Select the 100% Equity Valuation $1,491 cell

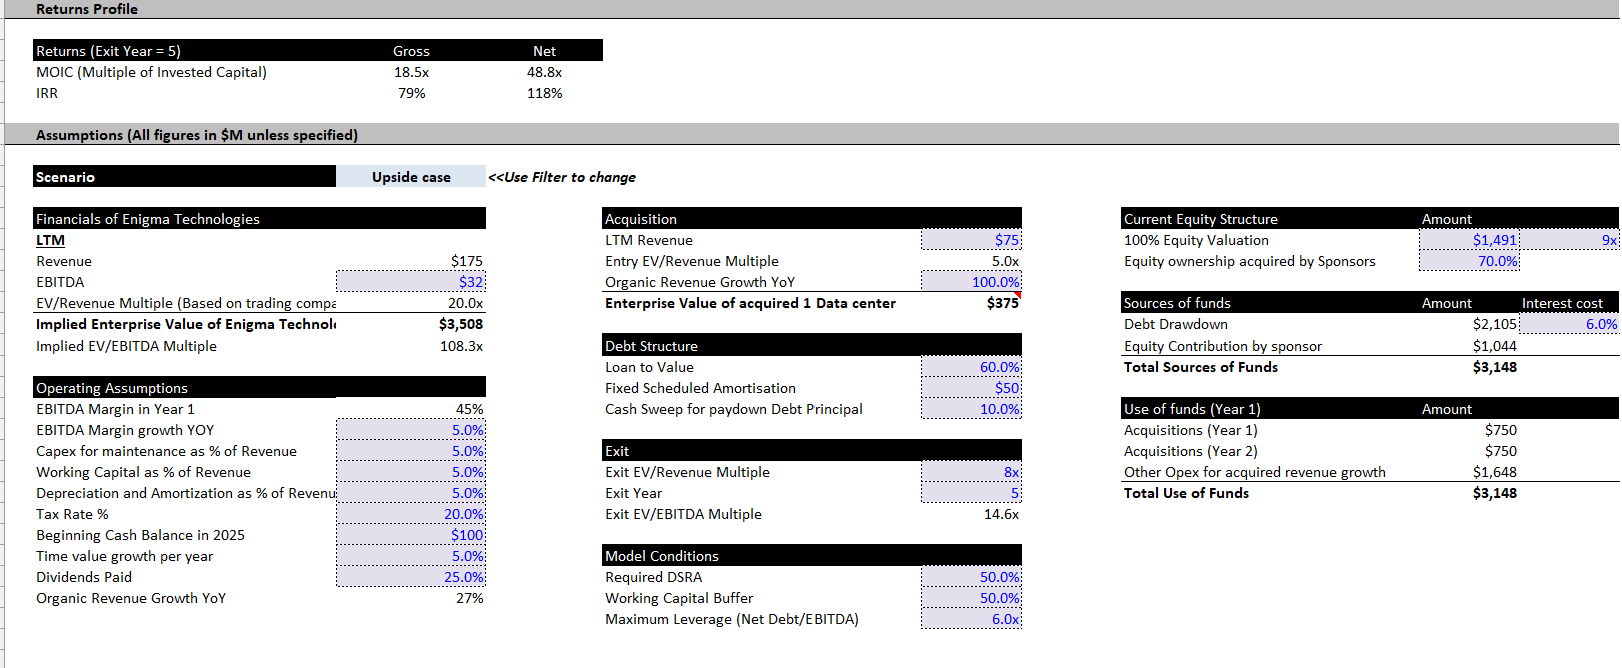[1469, 240]
